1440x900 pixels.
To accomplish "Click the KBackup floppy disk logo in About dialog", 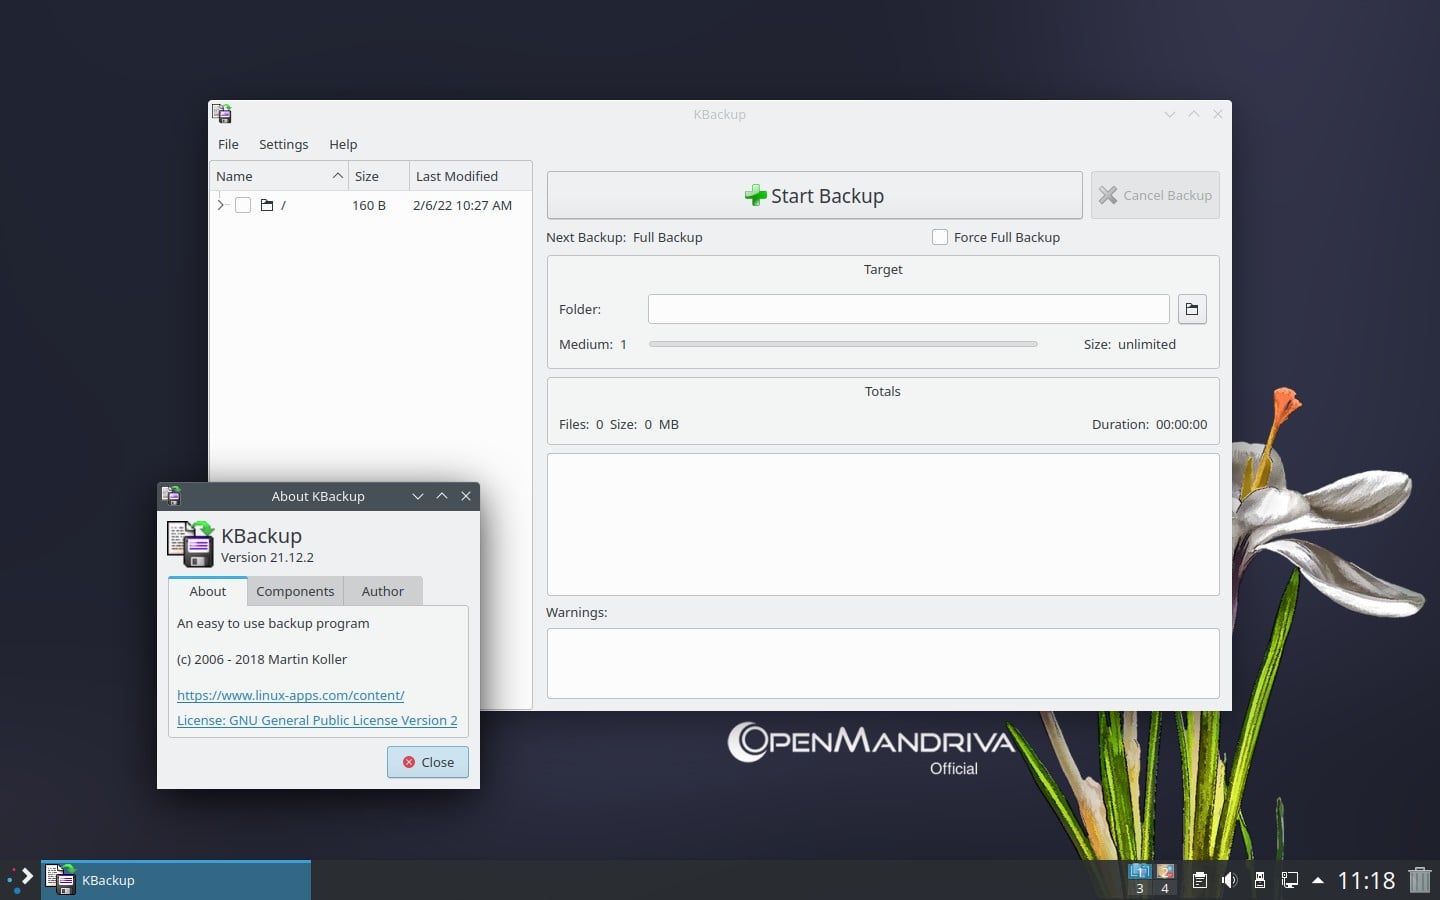I will click(191, 544).
